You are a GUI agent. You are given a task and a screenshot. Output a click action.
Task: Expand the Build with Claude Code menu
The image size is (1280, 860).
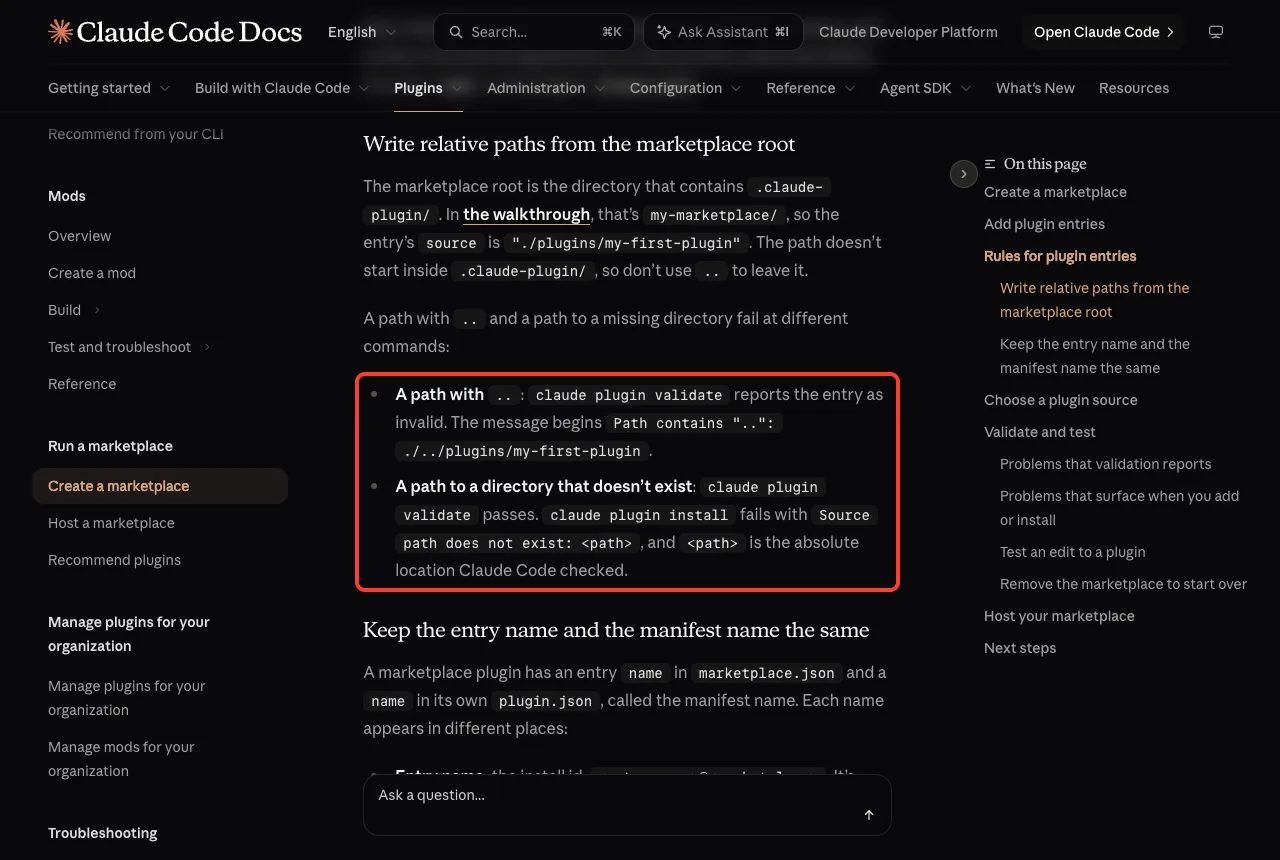pos(282,88)
